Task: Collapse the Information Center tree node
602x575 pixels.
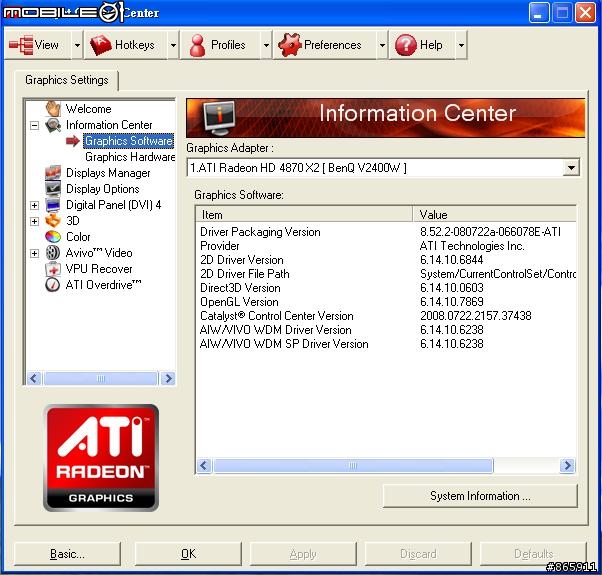Action: coord(35,126)
